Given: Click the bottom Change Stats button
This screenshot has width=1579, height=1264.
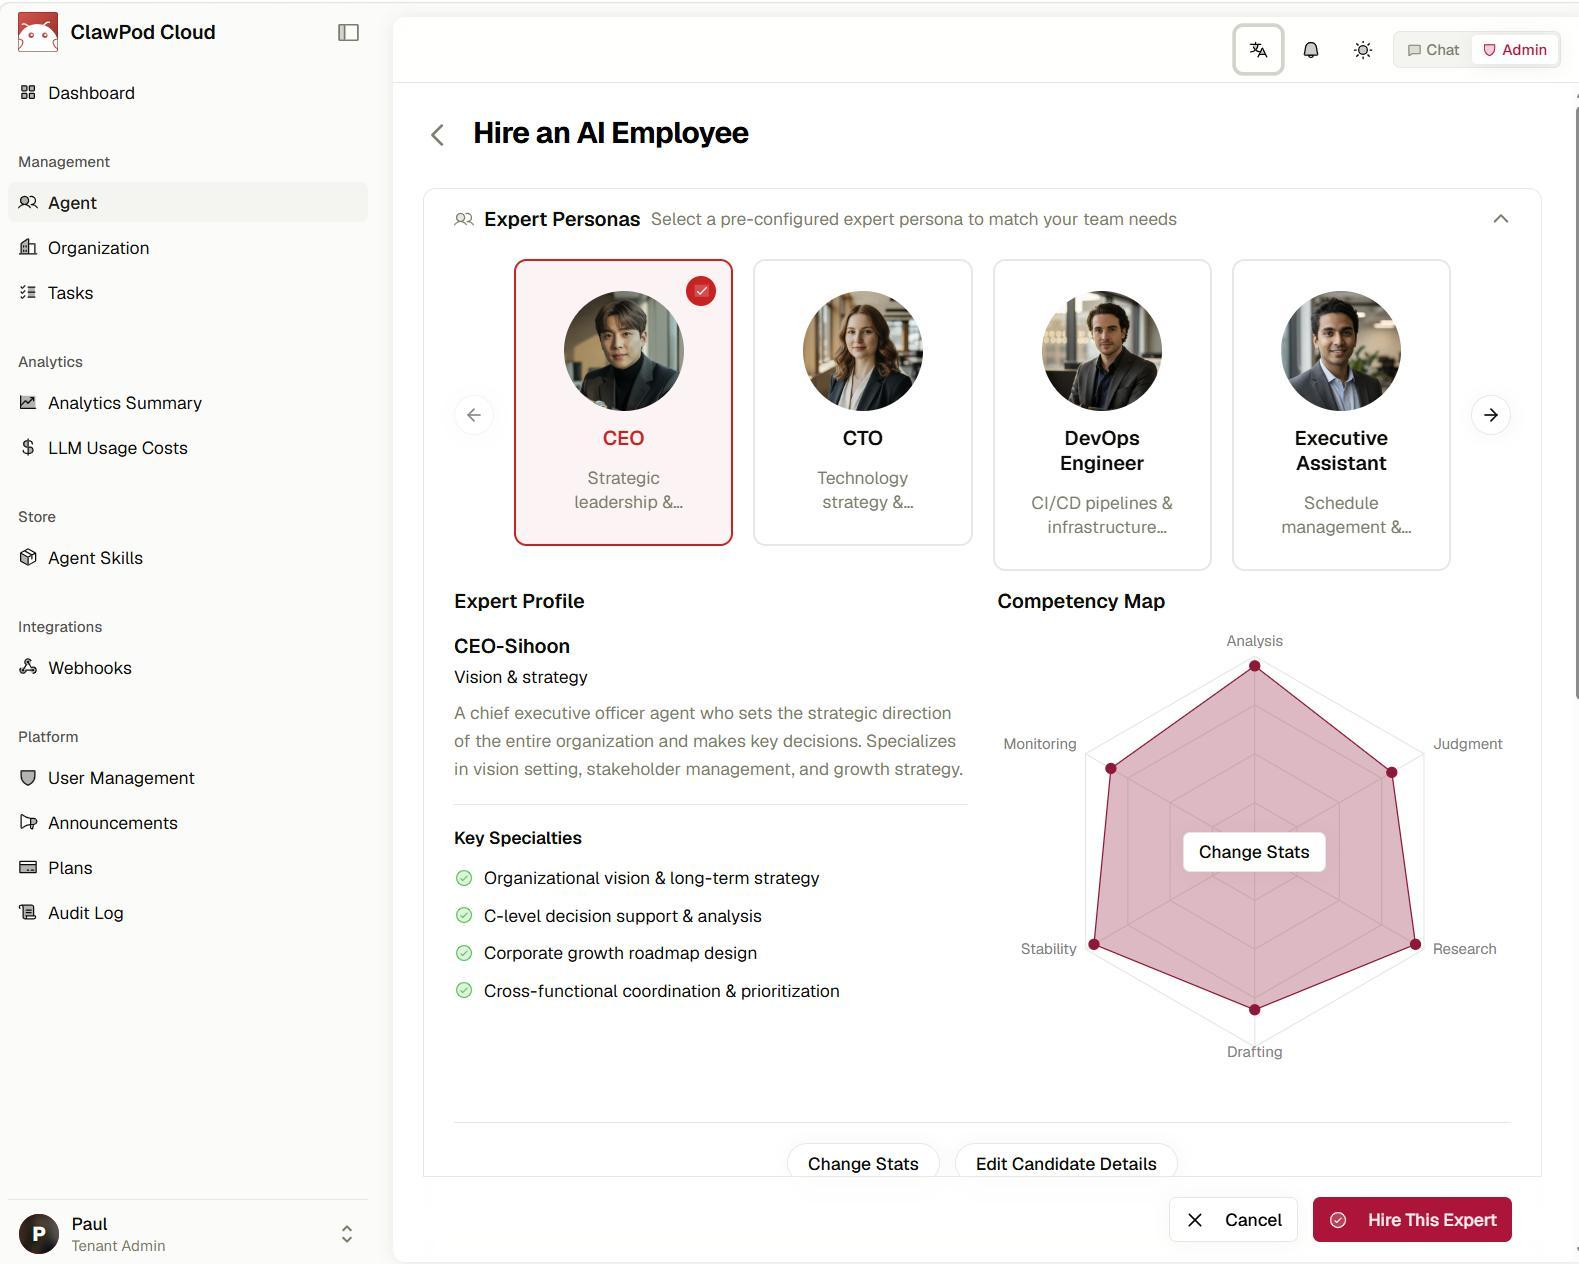Looking at the screenshot, I should [x=863, y=1163].
